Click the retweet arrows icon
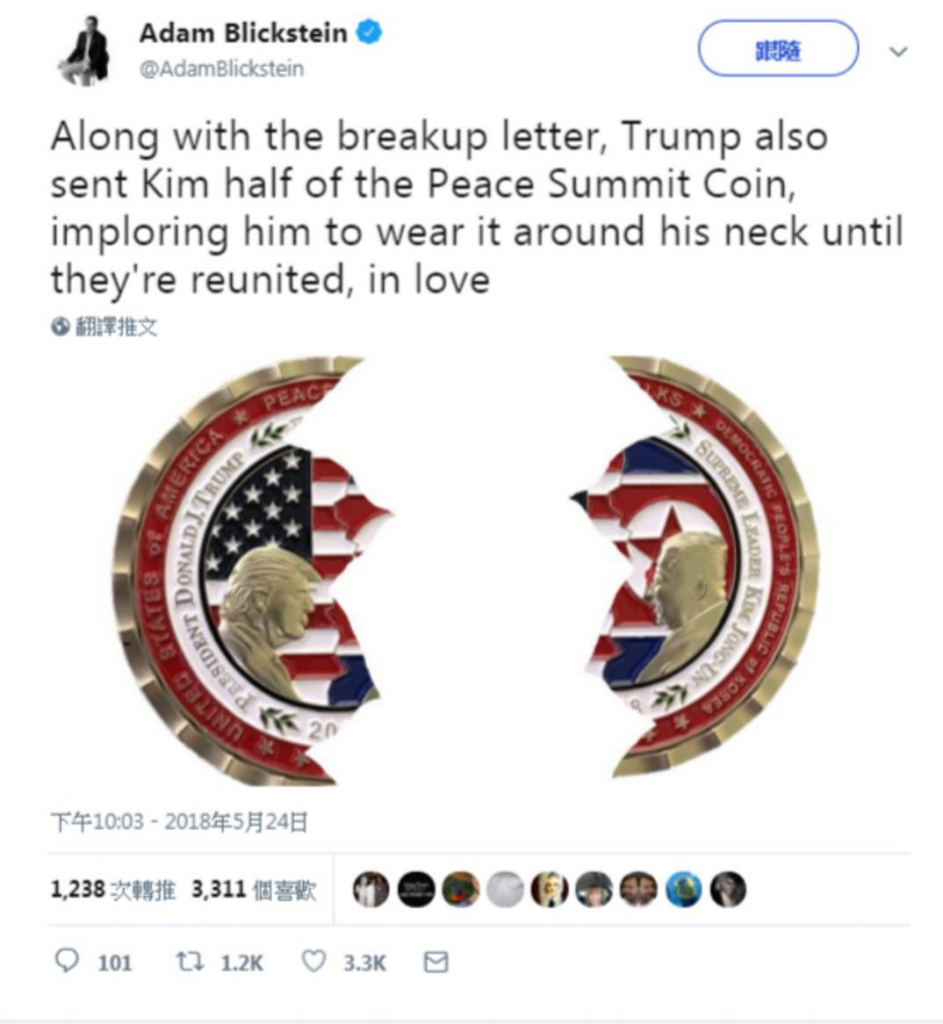 click(x=190, y=961)
